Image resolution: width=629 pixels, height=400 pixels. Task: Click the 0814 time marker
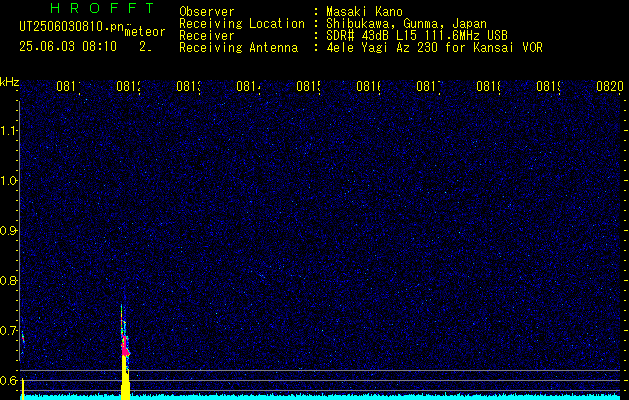(x=248, y=86)
